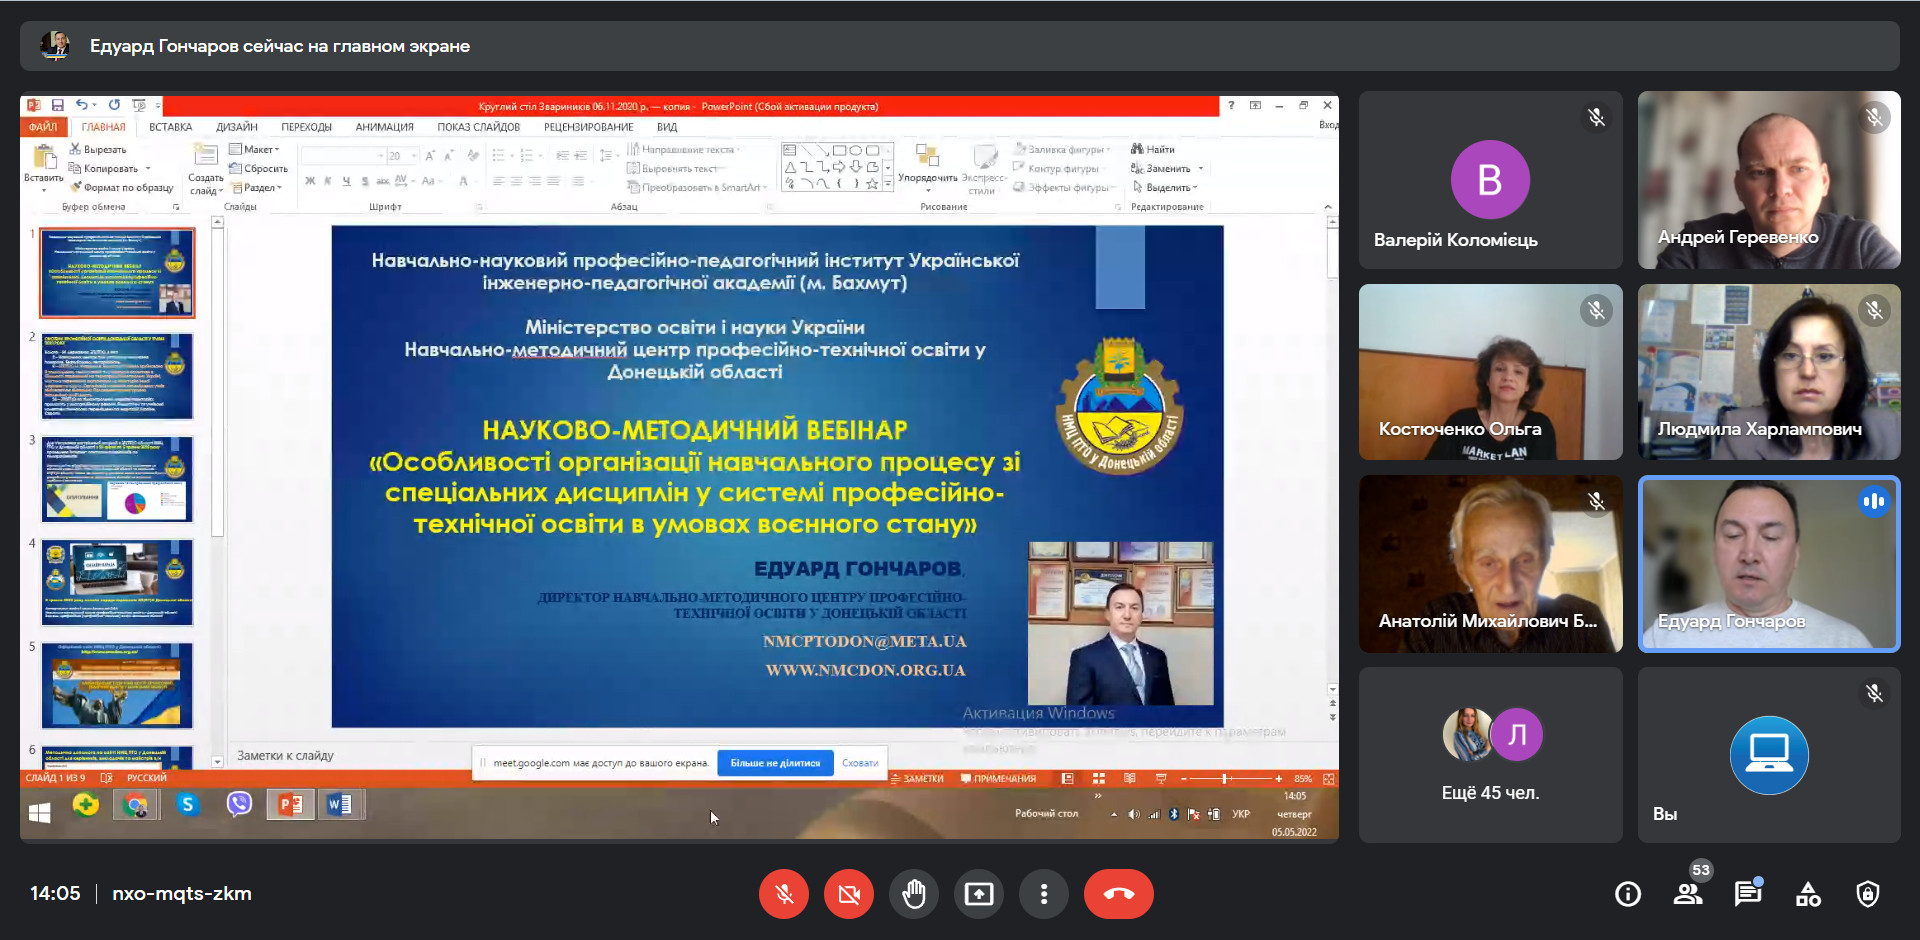Leave the call with red hang-up button
This screenshot has width=1920, height=940.
pos(1118,894)
